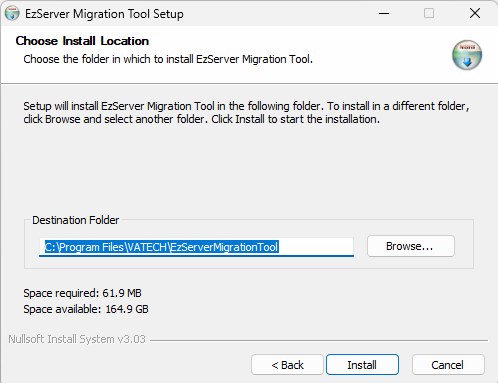Viewport: 498px width, 383px height.
Task: Click the Nullsoft Install System v3.03 label
Action: (77, 339)
